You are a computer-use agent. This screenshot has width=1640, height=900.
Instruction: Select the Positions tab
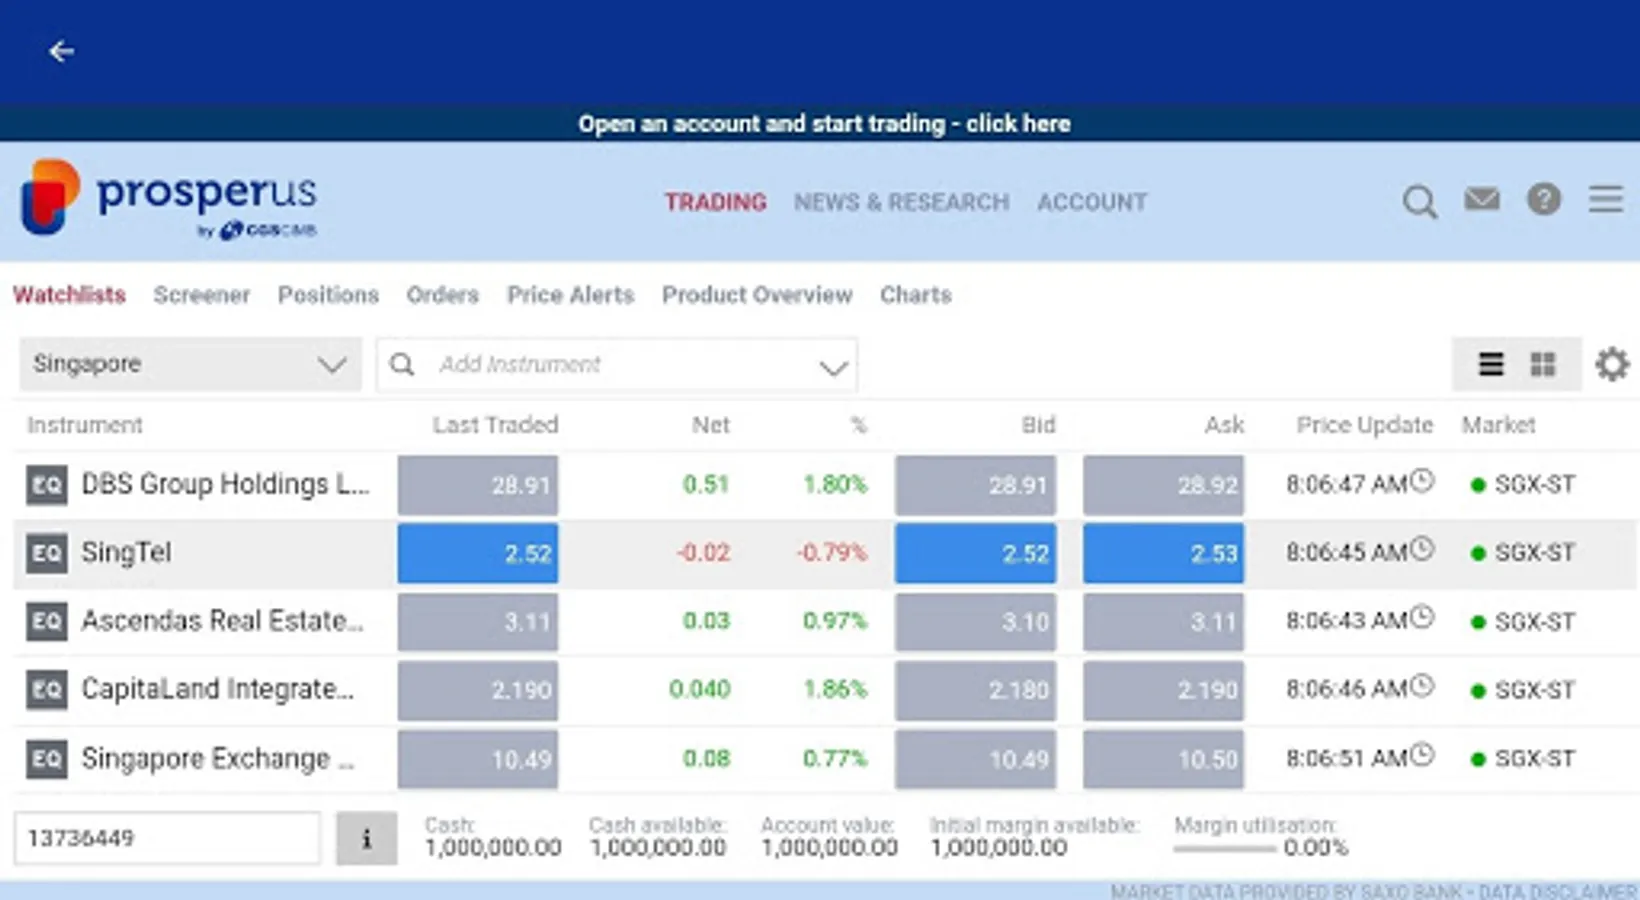pyautogui.click(x=328, y=295)
